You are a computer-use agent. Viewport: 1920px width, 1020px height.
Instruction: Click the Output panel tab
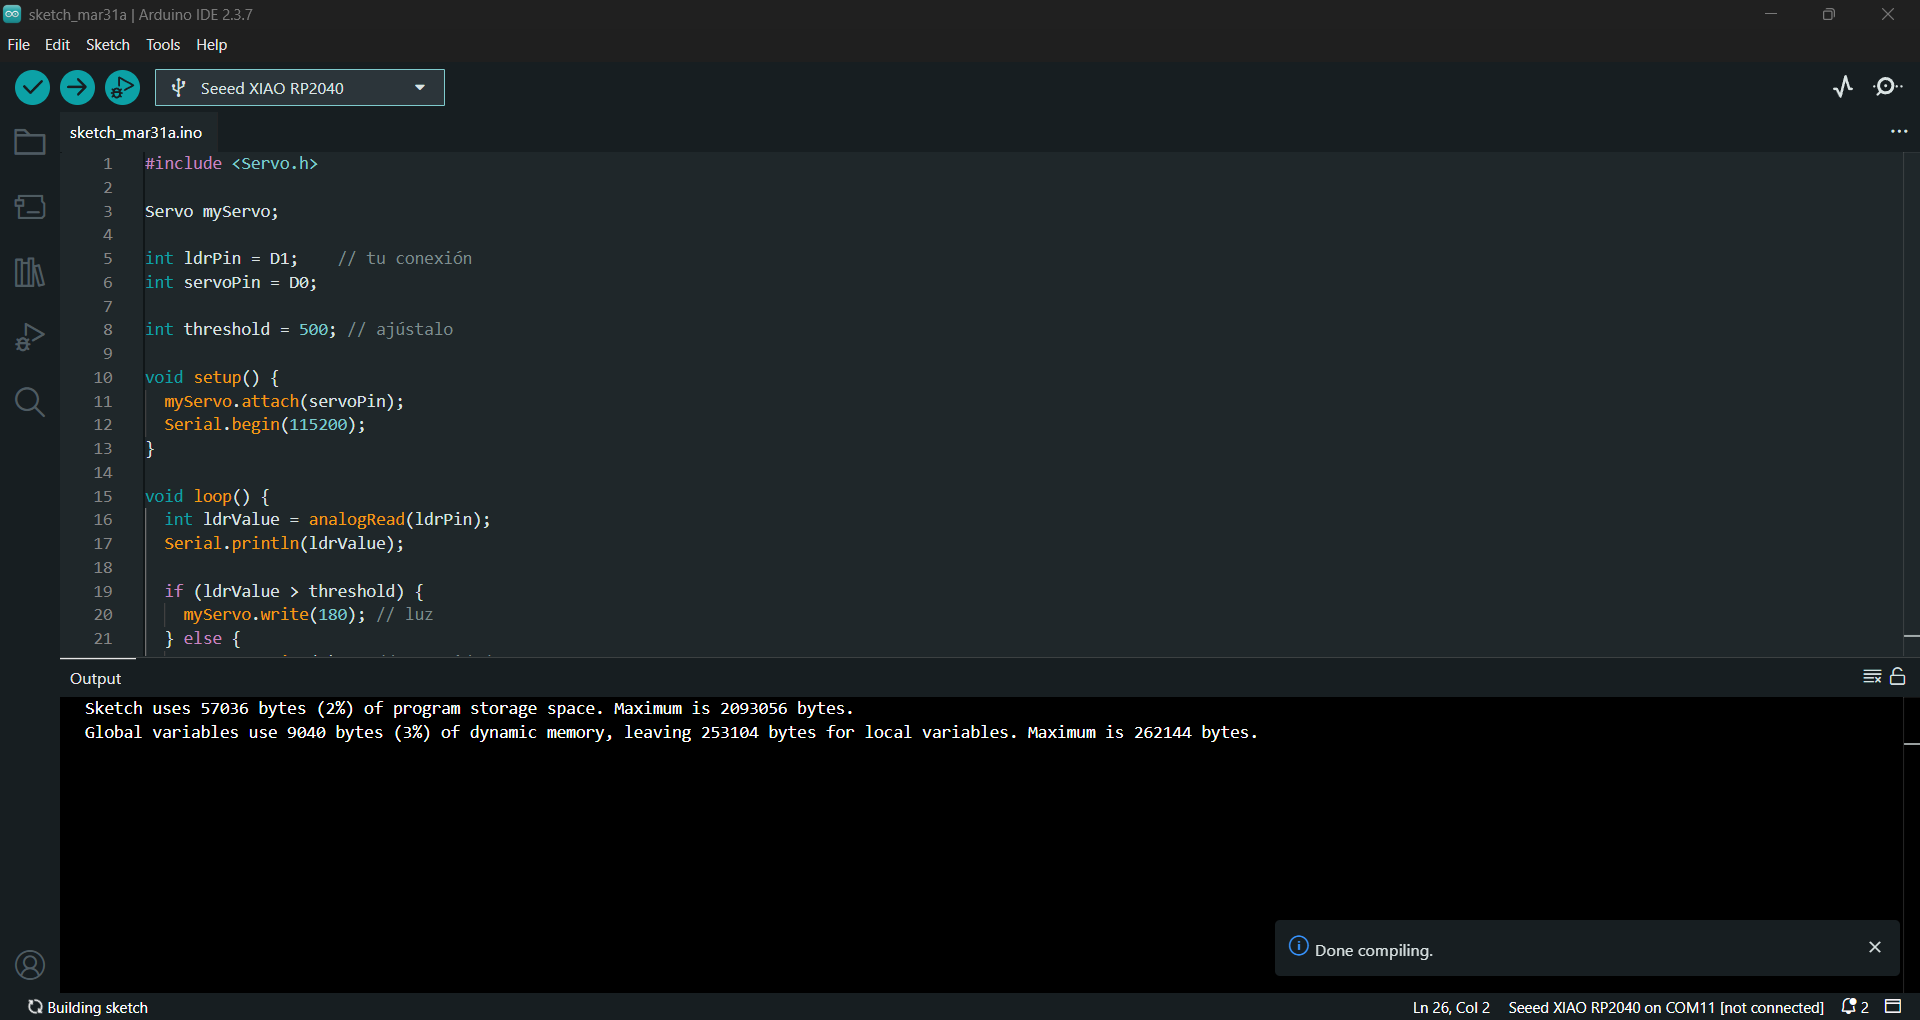tap(96, 678)
